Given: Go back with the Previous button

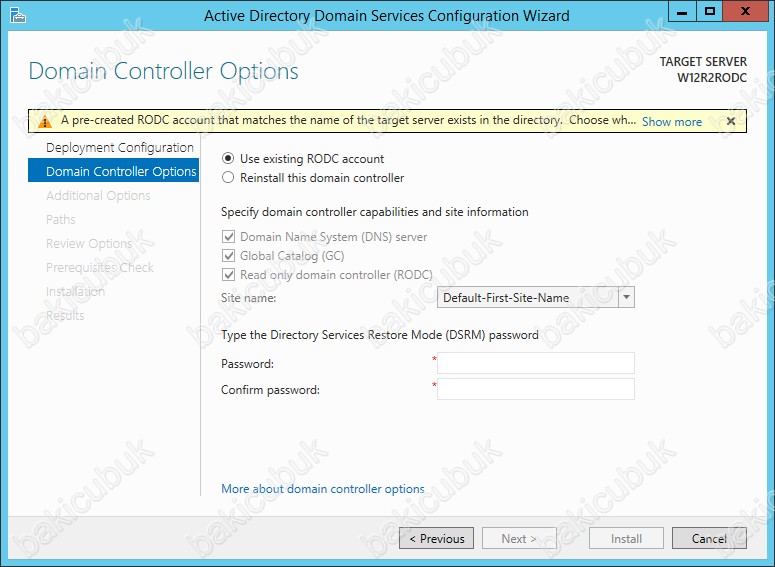Looking at the screenshot, I should tap(436, 538).
